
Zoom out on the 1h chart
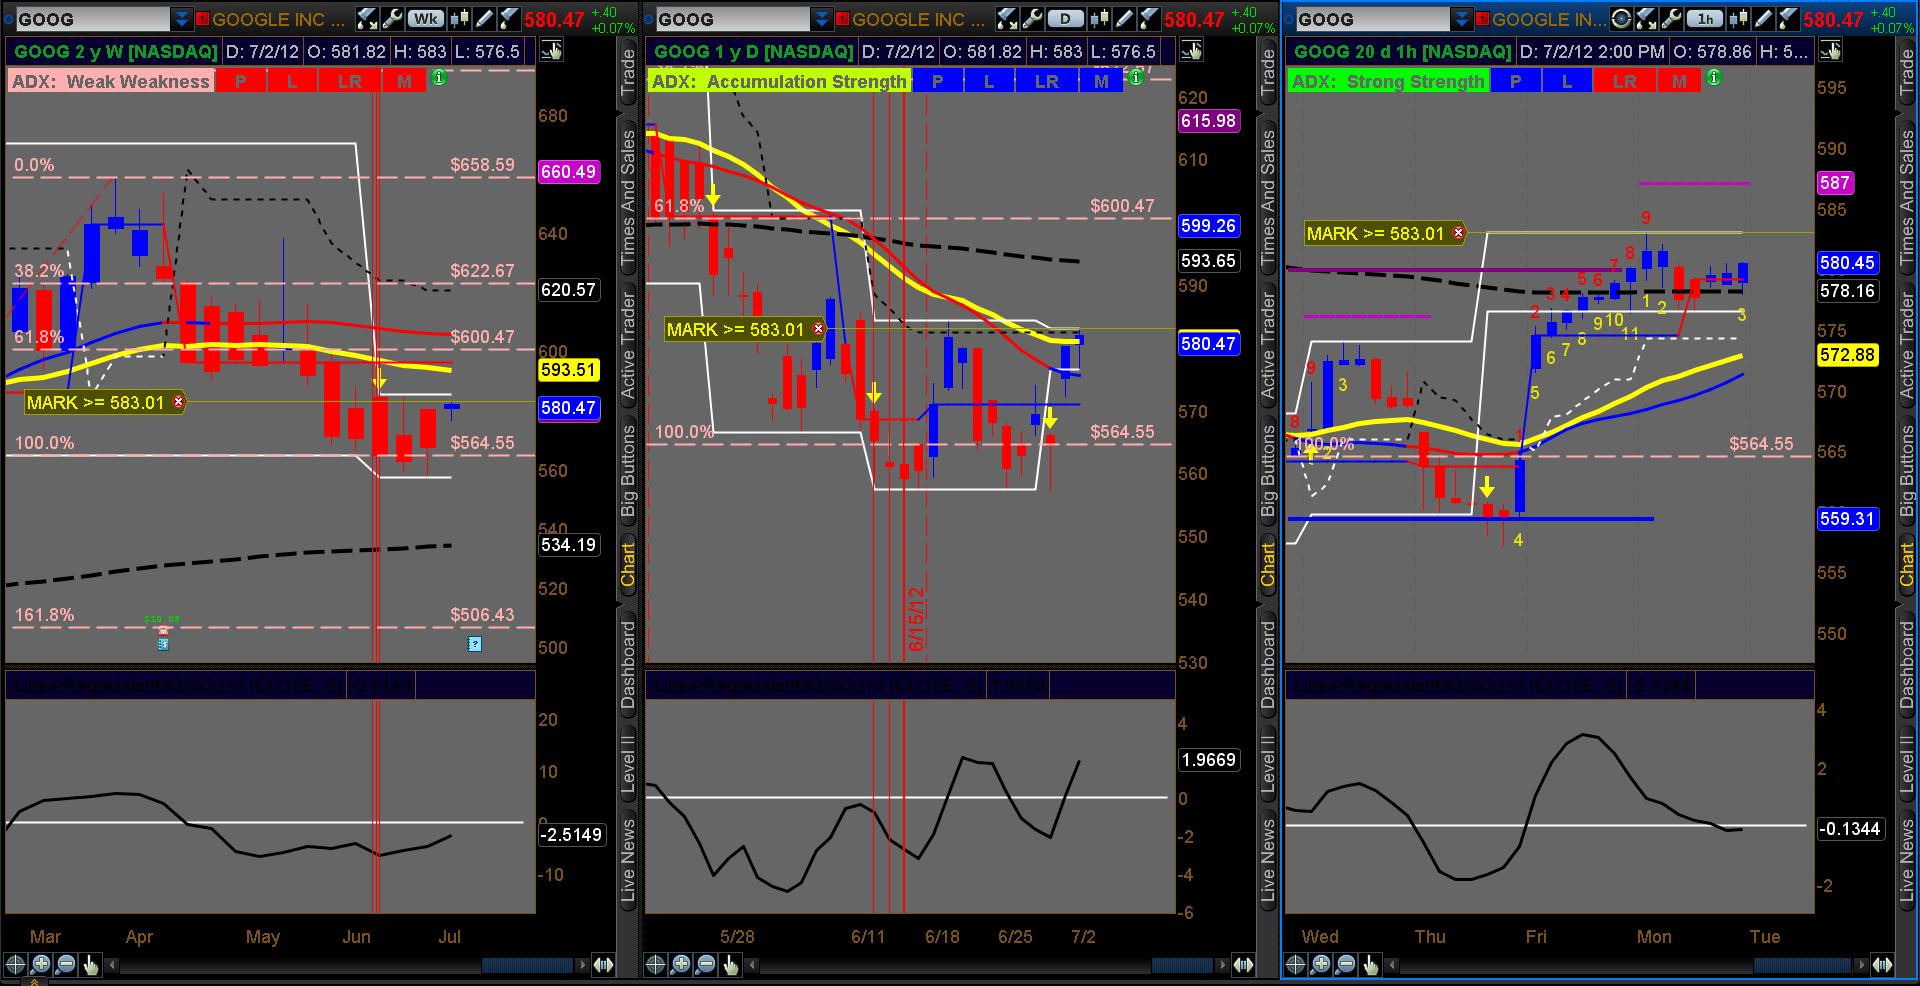click(x=1345, y=964)
